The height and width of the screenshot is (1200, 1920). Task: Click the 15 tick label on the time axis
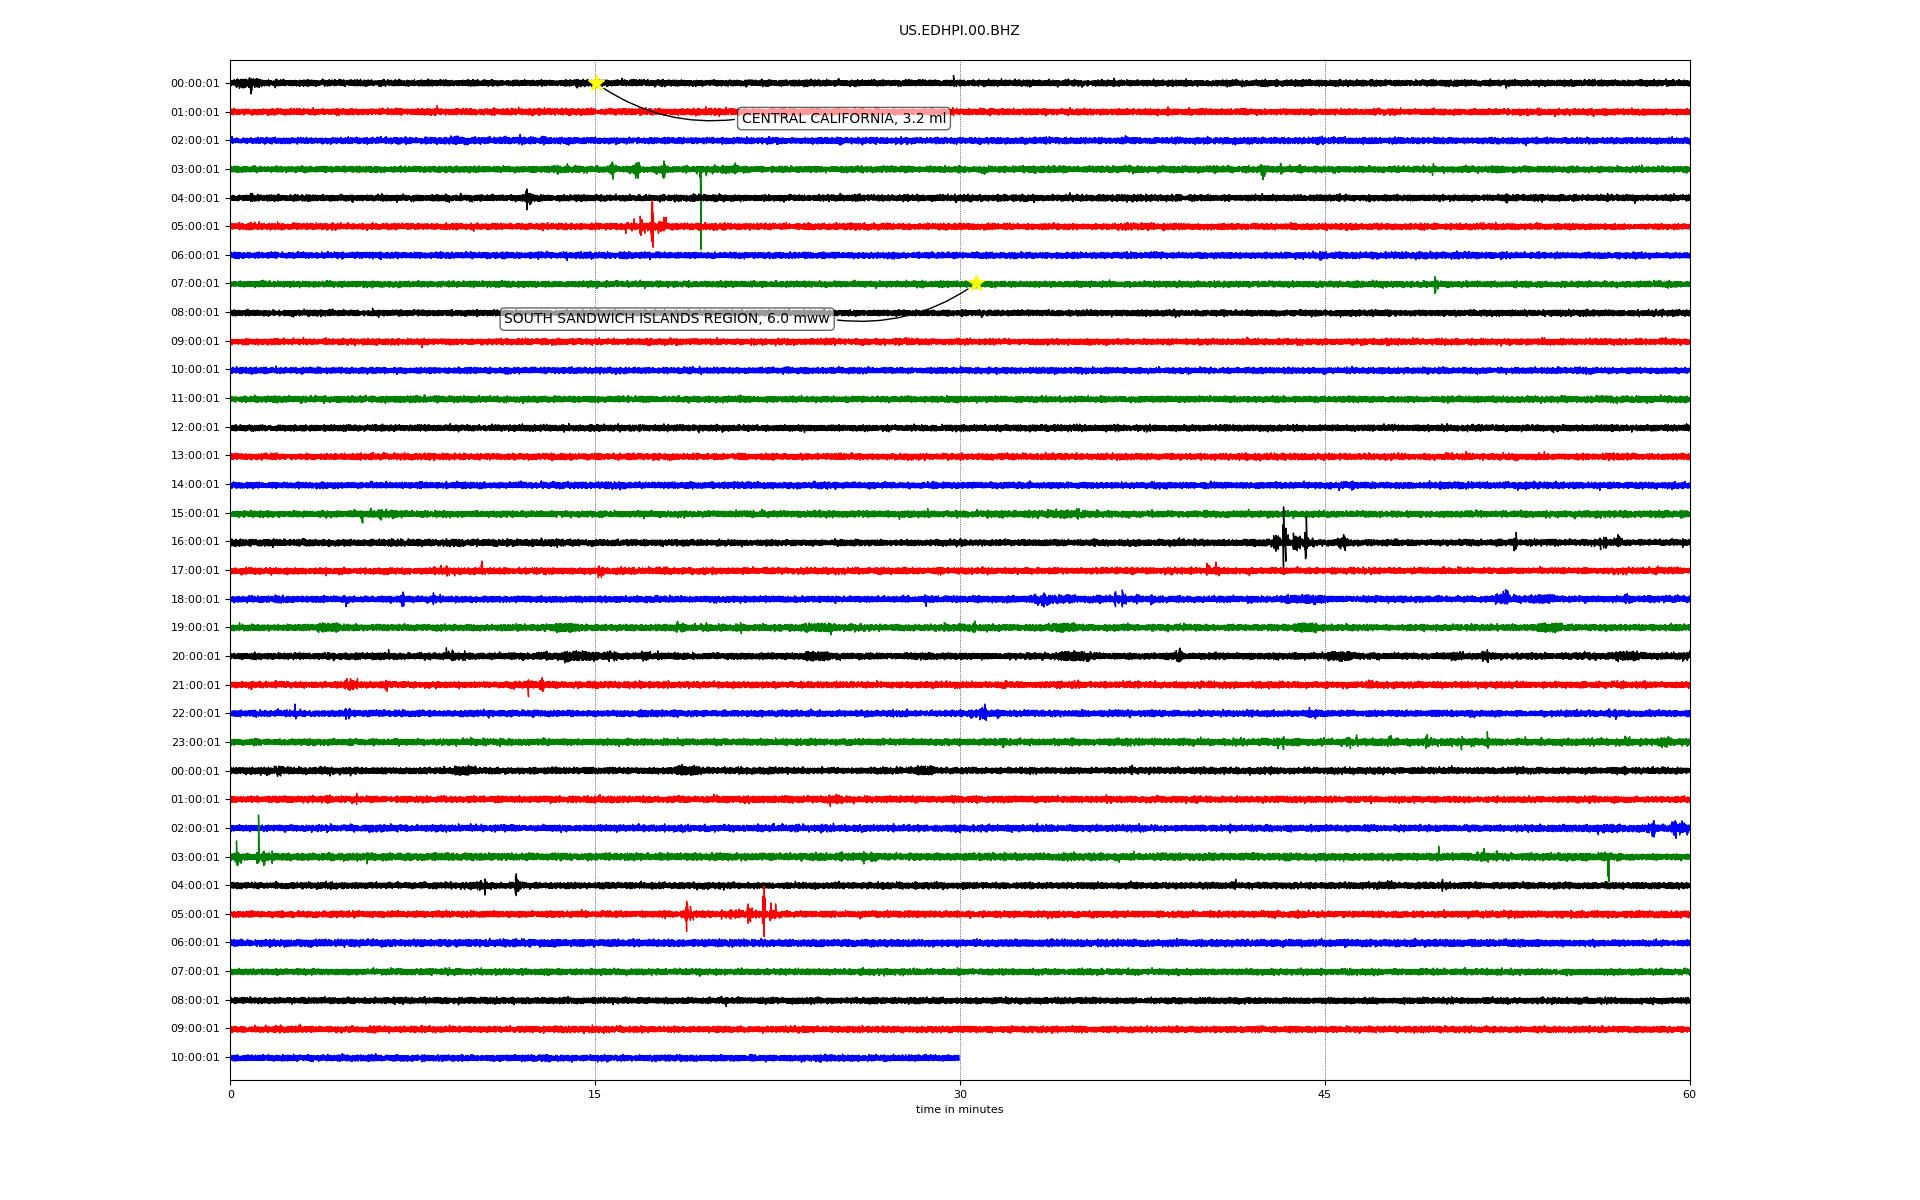[x=595, y=1094]
